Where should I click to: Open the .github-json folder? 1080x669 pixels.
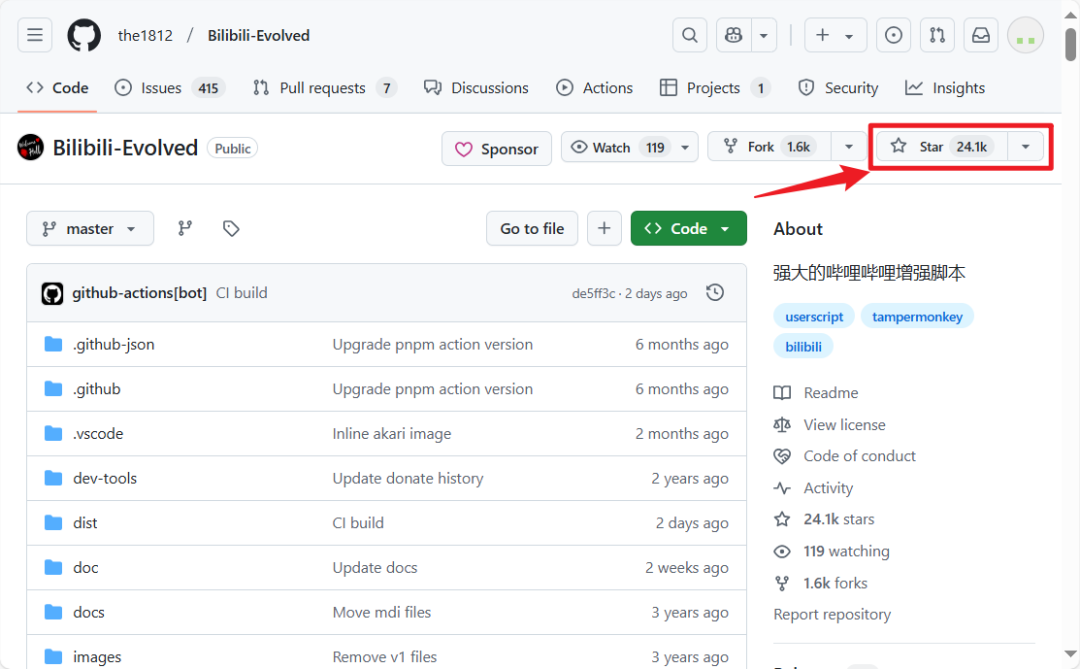114,344
